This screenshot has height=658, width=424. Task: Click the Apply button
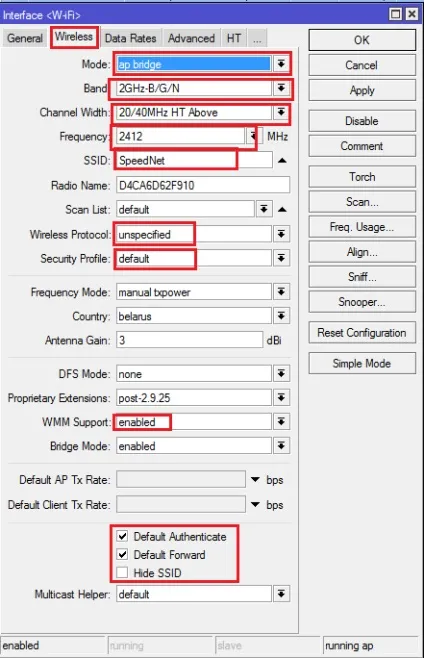click(362, 90)
